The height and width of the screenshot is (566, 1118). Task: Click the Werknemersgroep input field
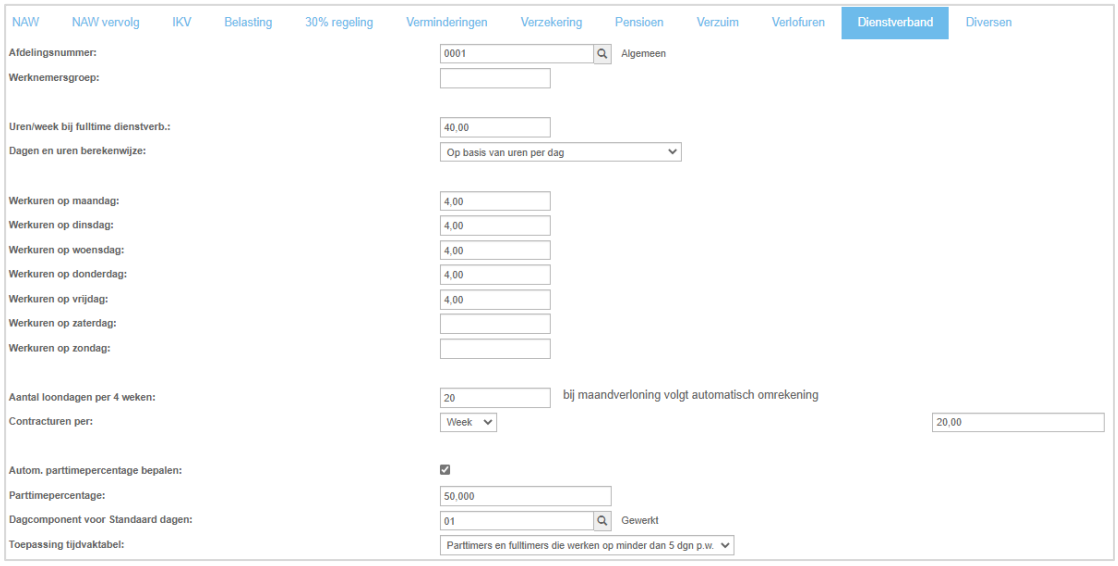pyautogui.click(x=496, y=78)
